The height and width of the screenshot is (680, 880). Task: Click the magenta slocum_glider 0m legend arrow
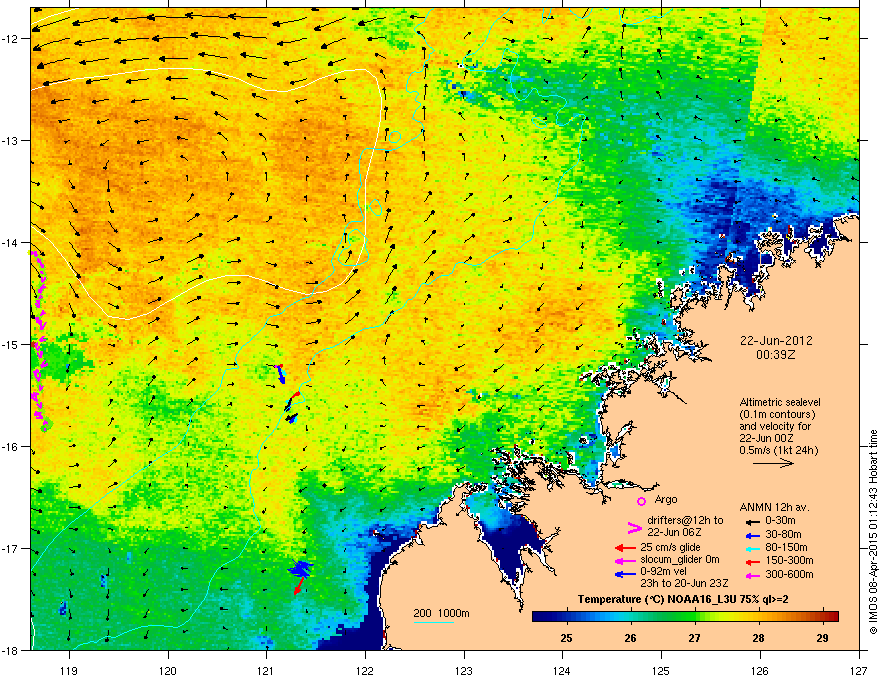click(x=625, y=560)
